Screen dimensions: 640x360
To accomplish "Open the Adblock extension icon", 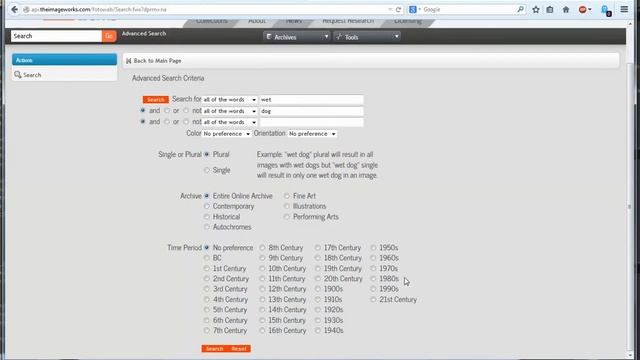I will pyautogui.click(x=582, y=9).
